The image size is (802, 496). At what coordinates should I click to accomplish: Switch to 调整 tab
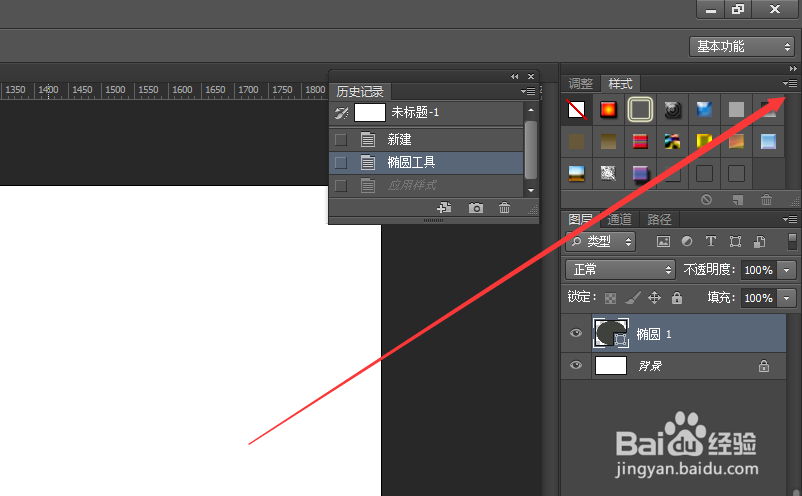coord(581,83)
